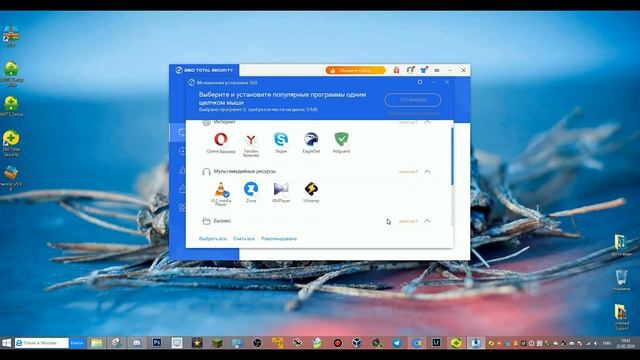
Task: Open Untitled Export desktop folder
Action: tap(621, 317)
